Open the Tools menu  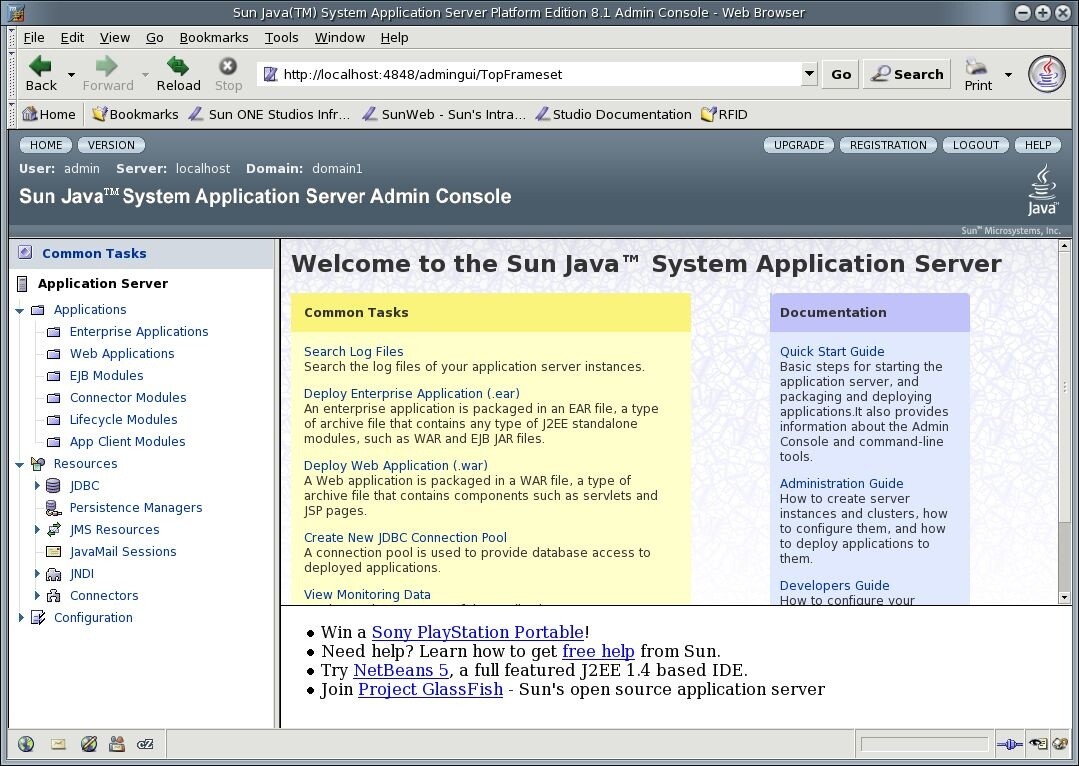[281, 37]
